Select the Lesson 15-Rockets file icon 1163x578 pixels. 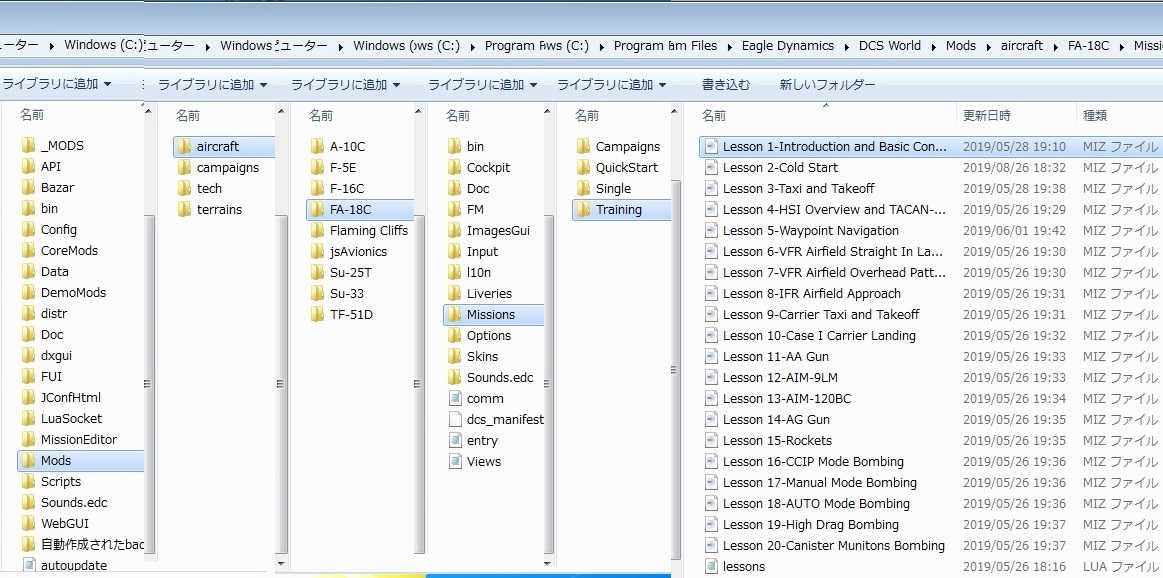click(x=711, y=440)
